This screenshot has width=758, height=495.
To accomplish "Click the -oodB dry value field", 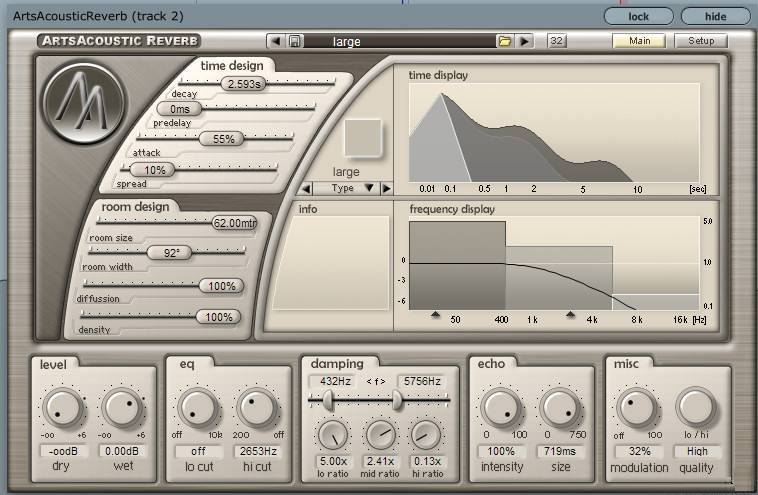I will click(64, 451).
